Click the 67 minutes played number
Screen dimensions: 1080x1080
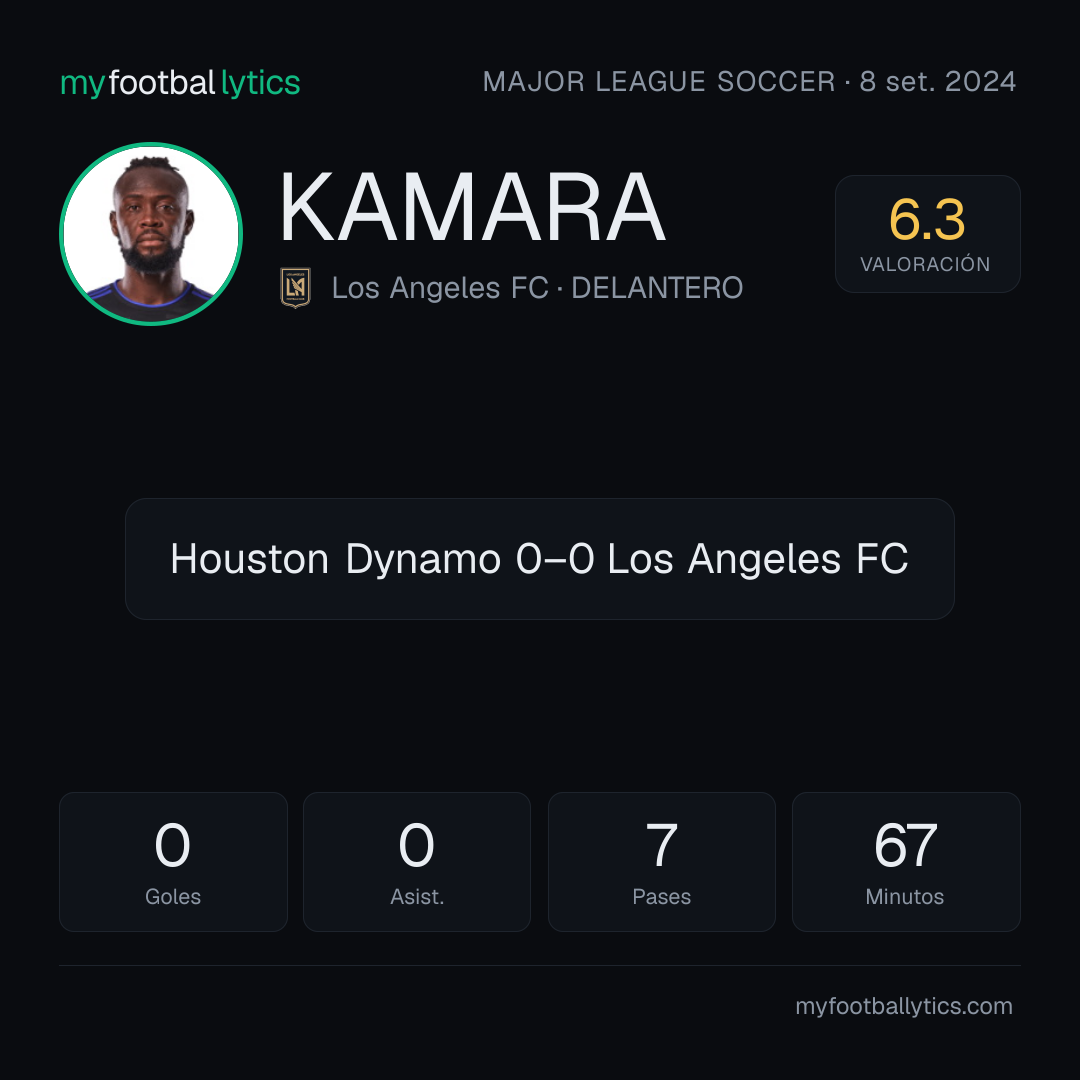[906, 845]
